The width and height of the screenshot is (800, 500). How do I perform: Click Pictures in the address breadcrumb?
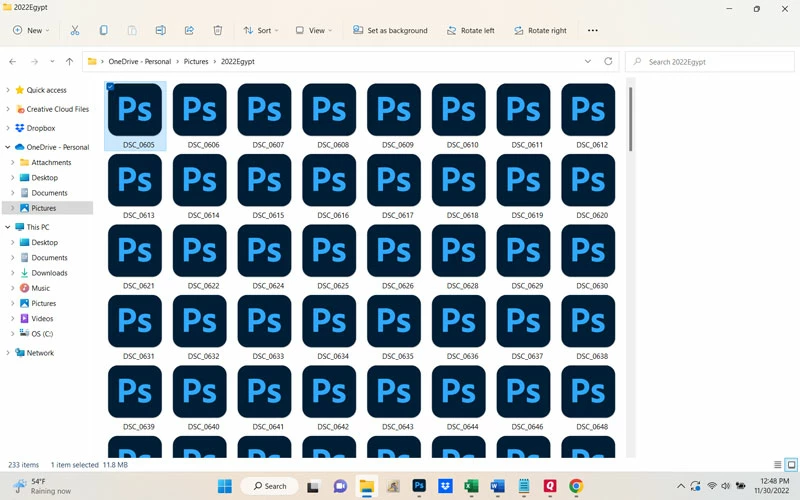coord(196,62)
